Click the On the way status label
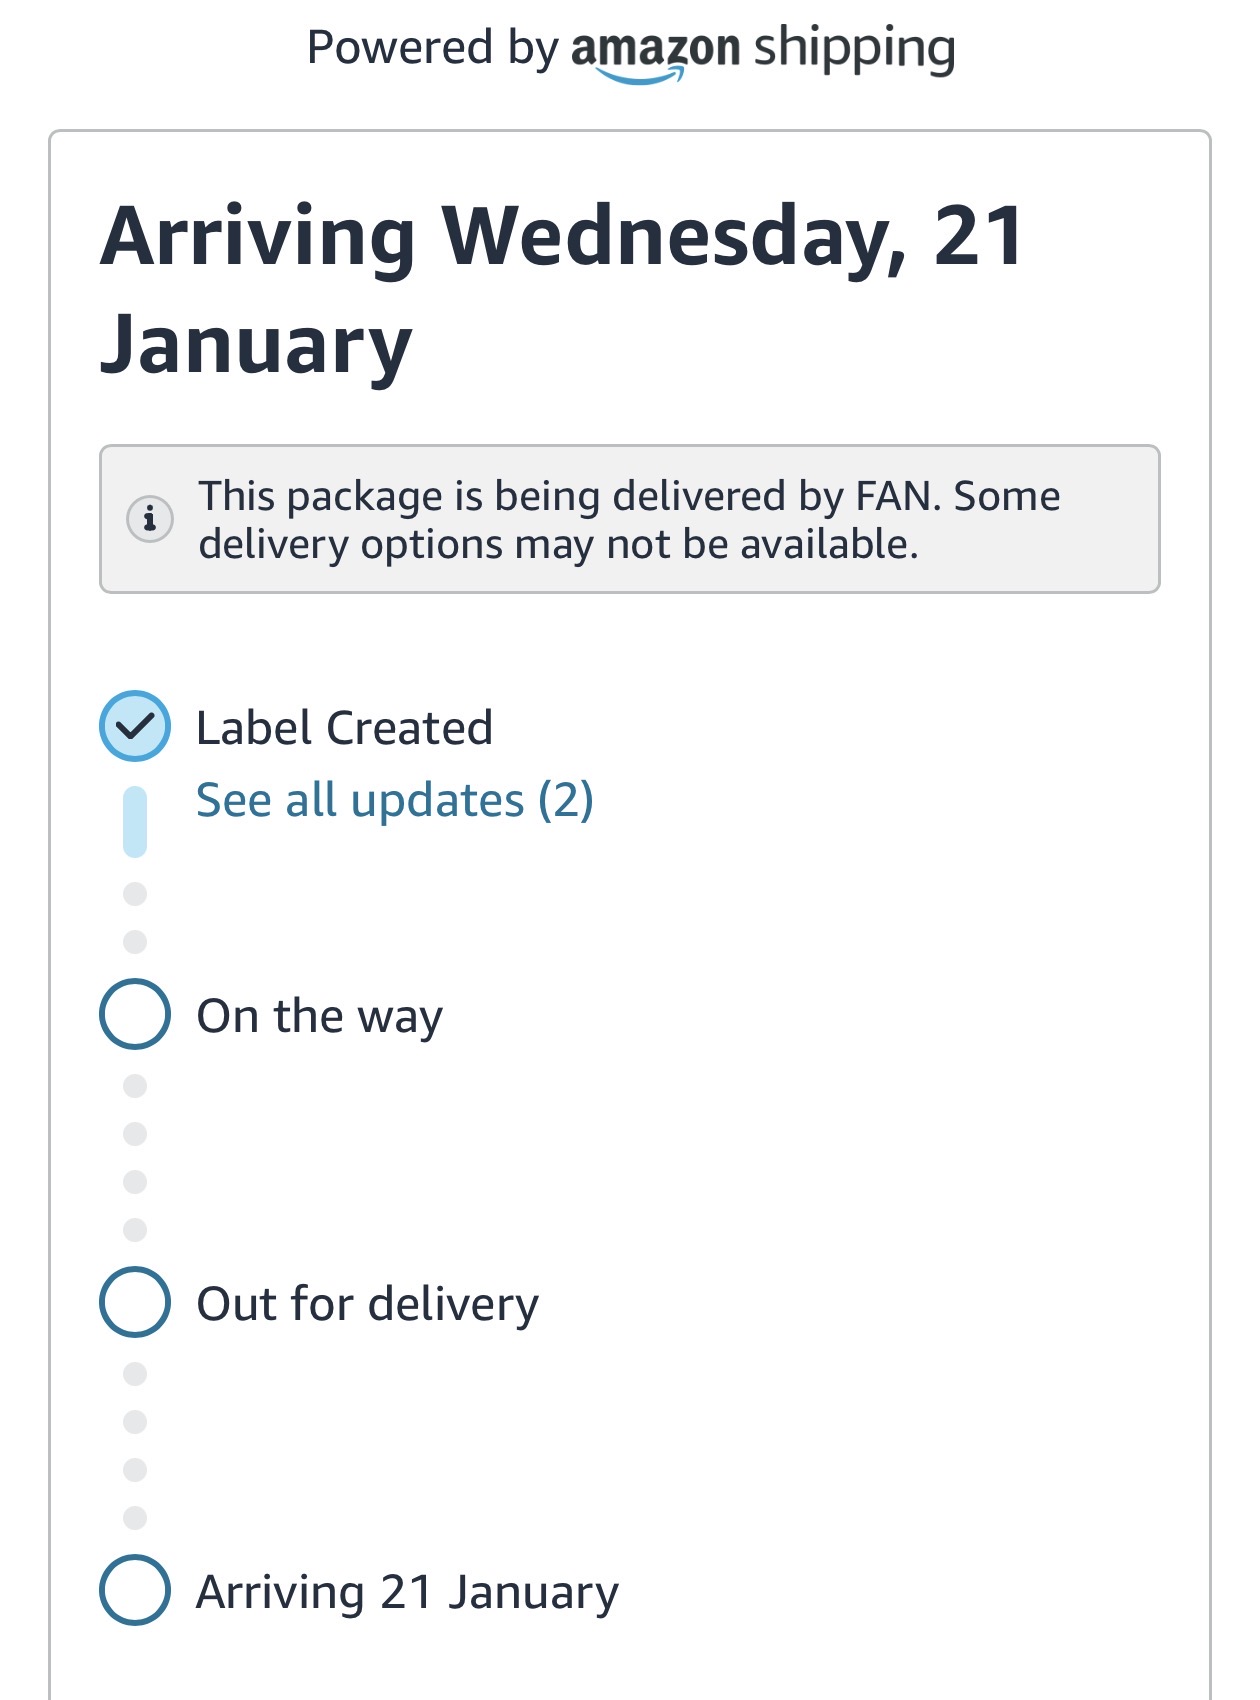Image resolution: width=1260 pixels, height=1700 pixels. tap(320, 1016)
